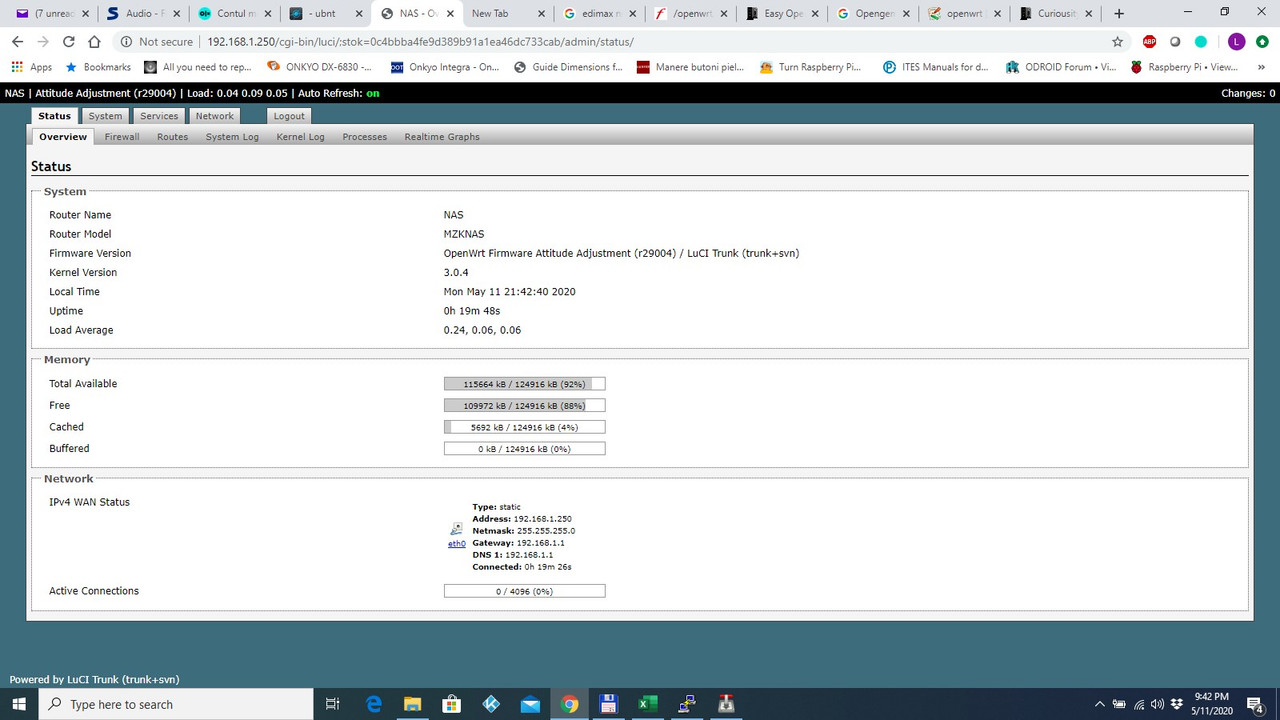Open the System main tab
This screenshot has width=1280, height=720.
[105, 116]
